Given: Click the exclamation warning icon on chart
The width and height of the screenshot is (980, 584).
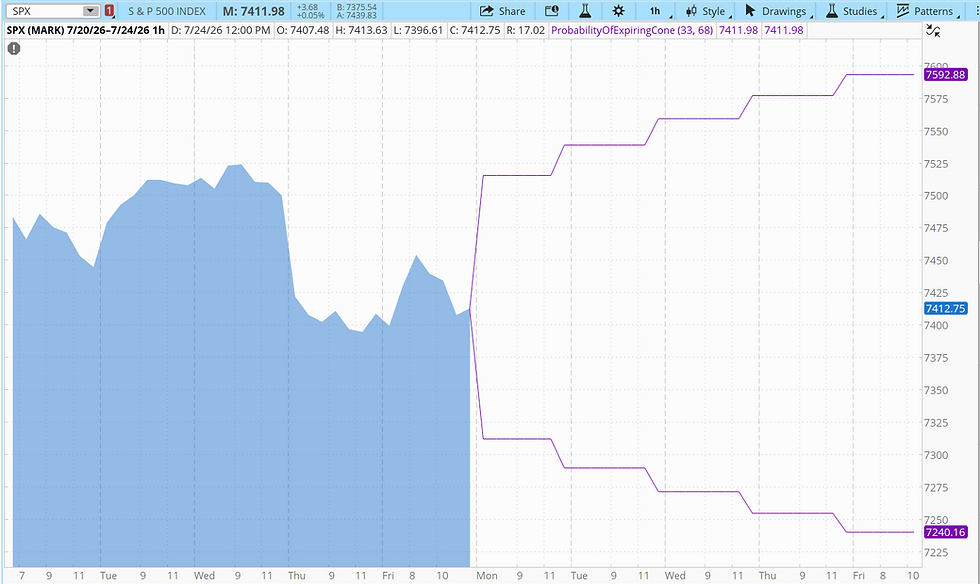Looking at the screenshot, I should pyautogui.click(x=14, y=48).
